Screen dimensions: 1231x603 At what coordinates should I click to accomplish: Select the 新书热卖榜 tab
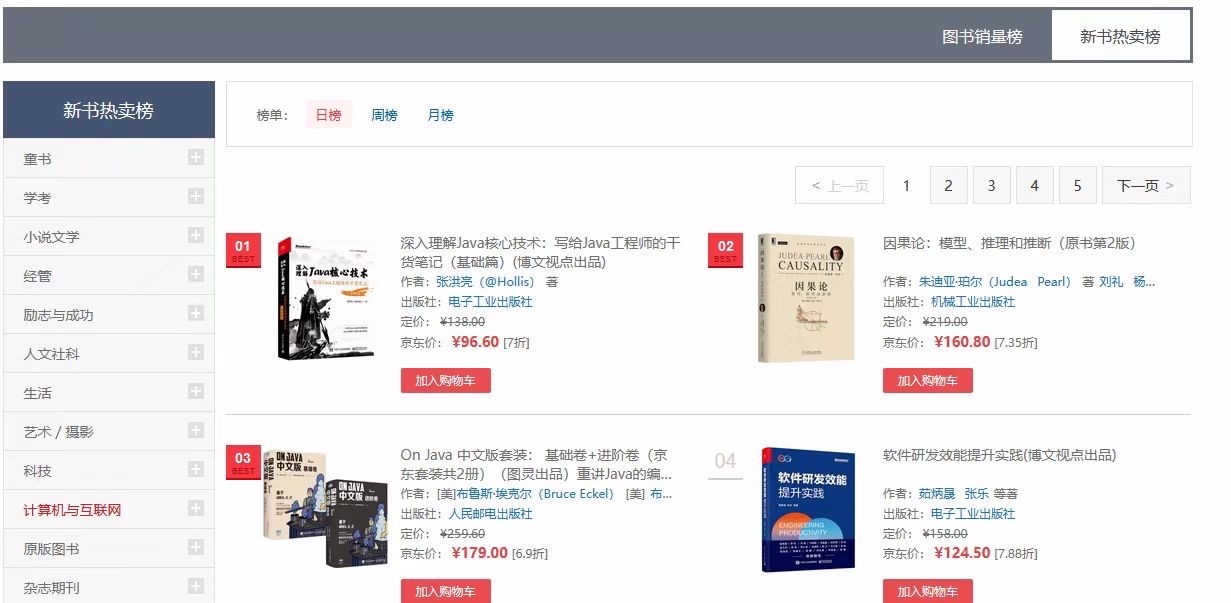click(x=1120, y=37)
